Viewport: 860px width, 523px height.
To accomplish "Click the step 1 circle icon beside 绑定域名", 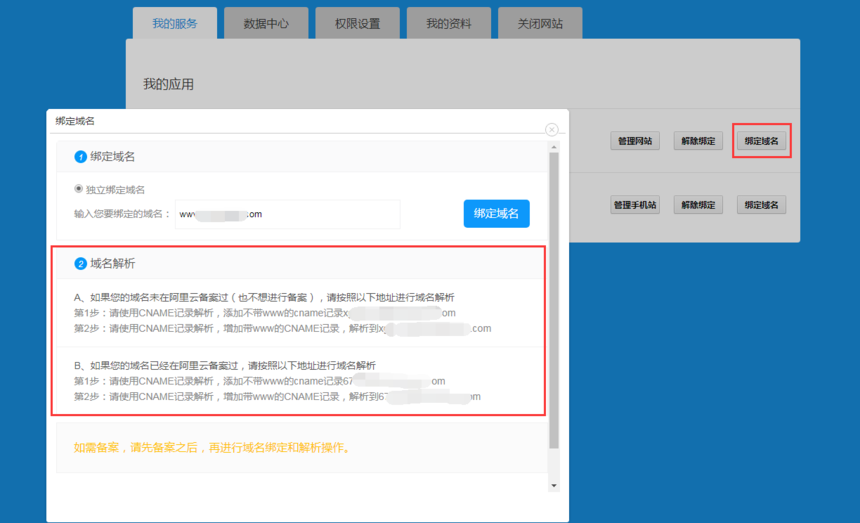I will tap(81, 157).
